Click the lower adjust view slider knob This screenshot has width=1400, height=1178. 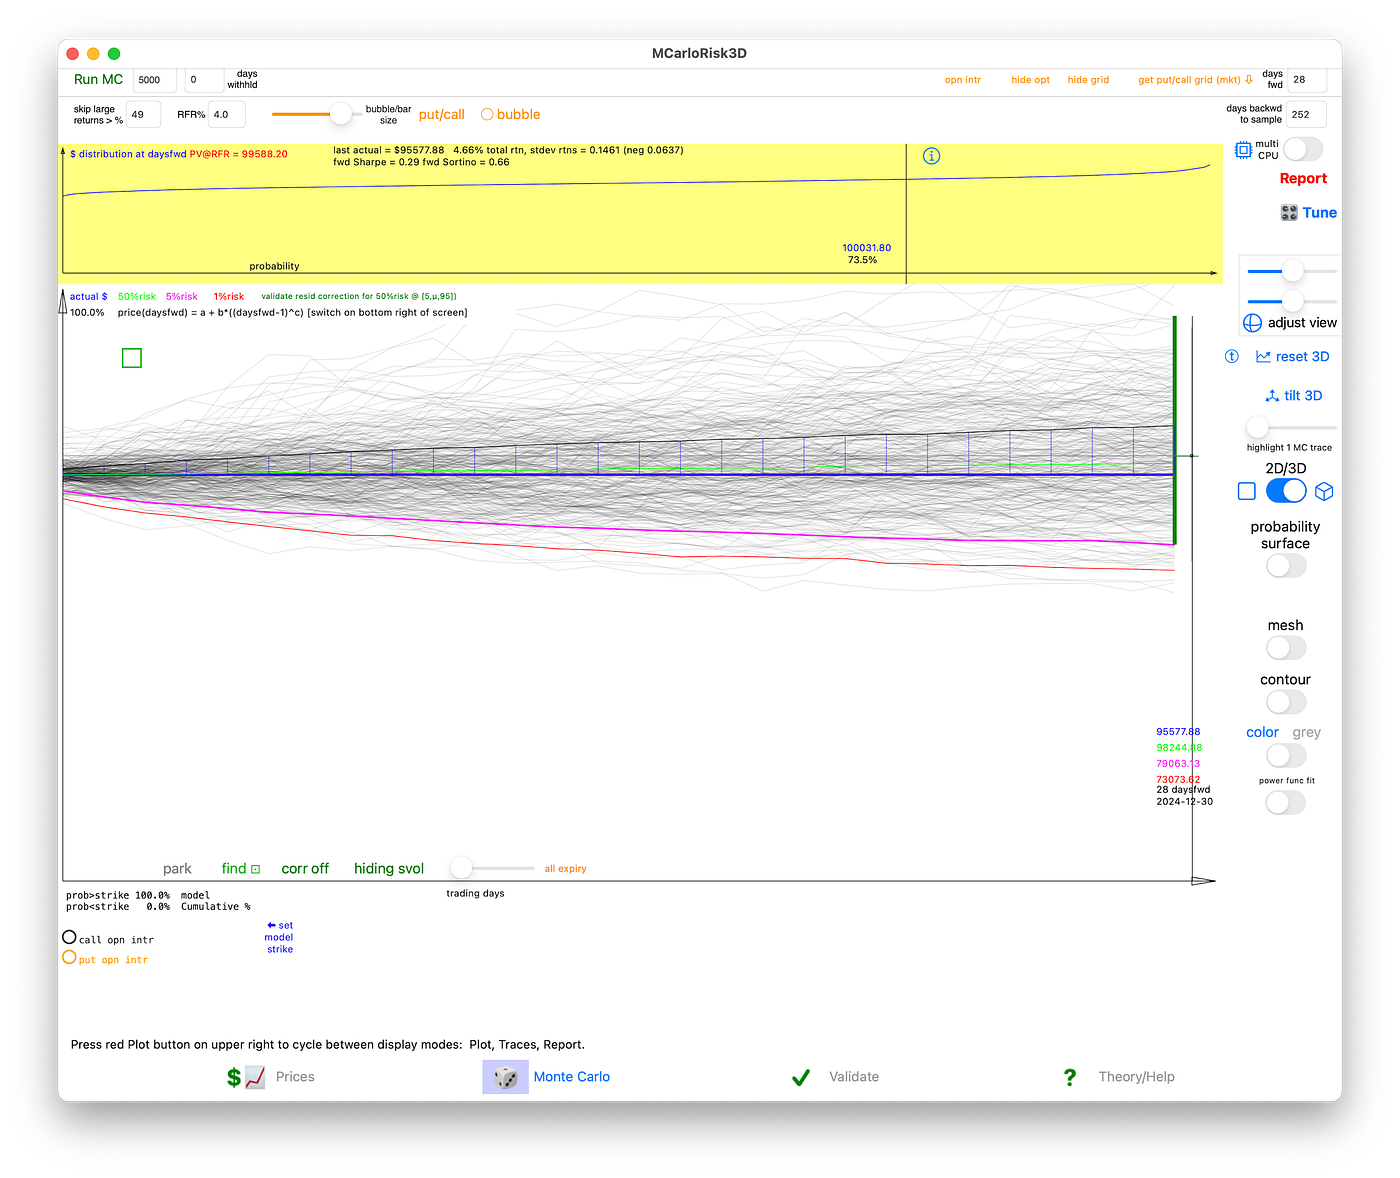[1293, 300]
